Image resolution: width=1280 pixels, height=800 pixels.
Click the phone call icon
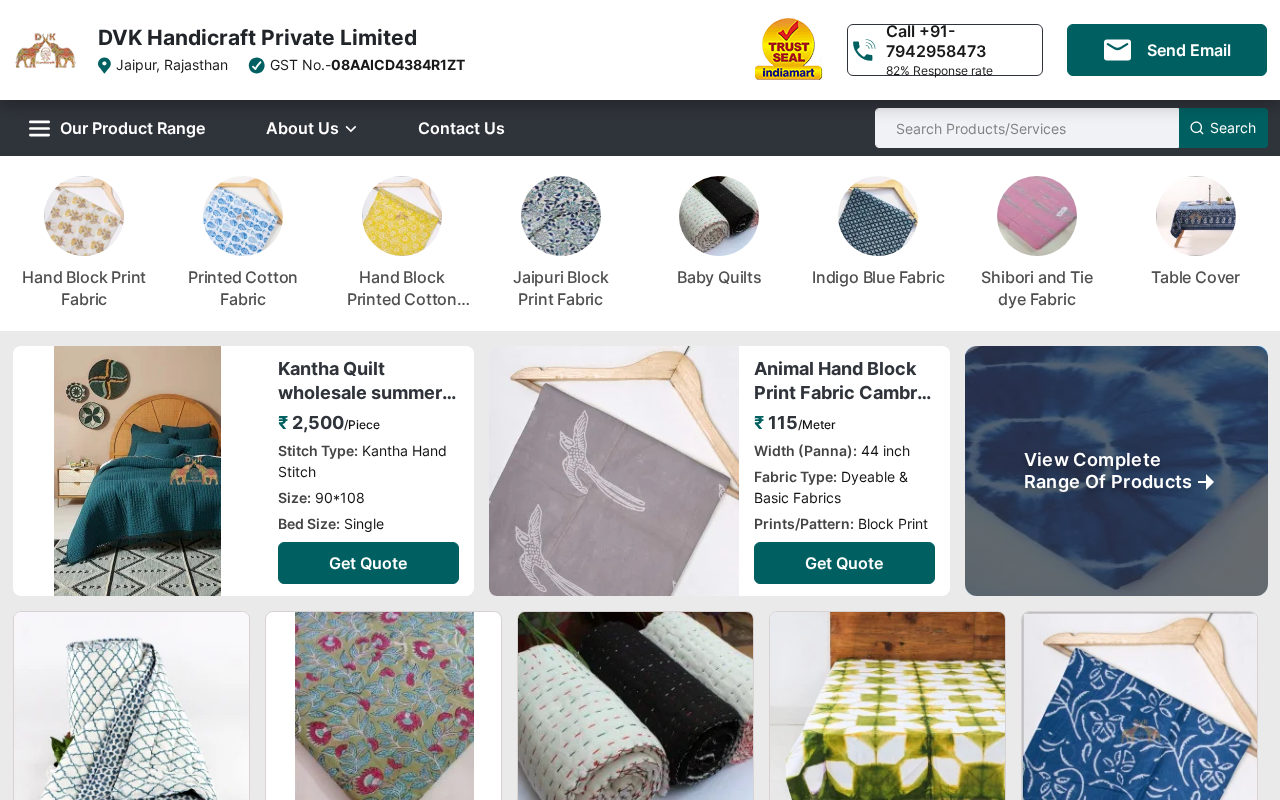pos(864,50)
